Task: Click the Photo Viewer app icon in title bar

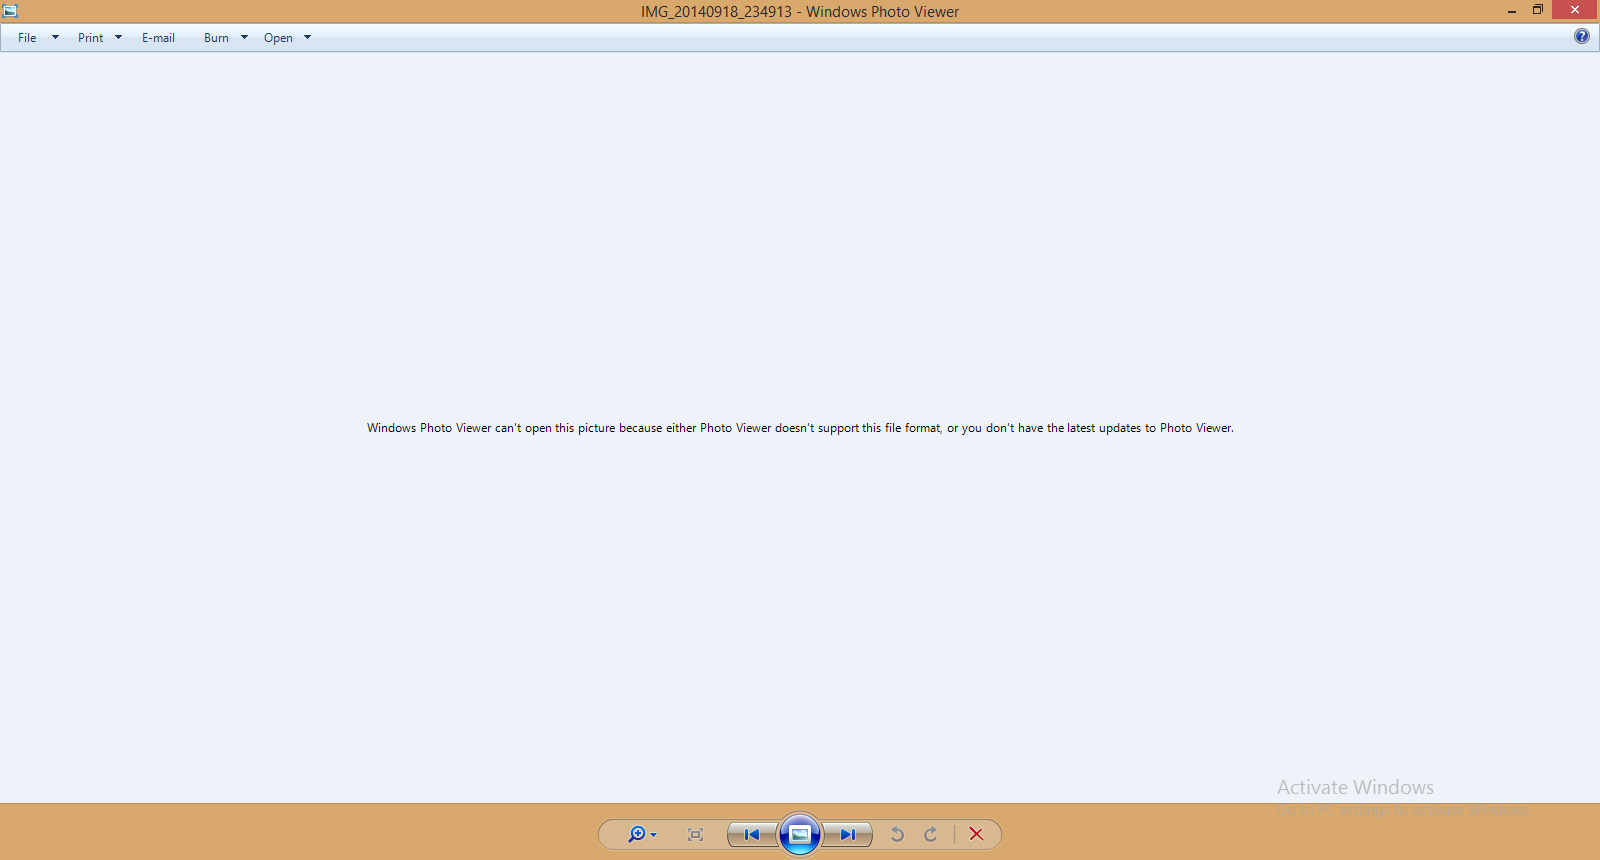Action: 10,11
